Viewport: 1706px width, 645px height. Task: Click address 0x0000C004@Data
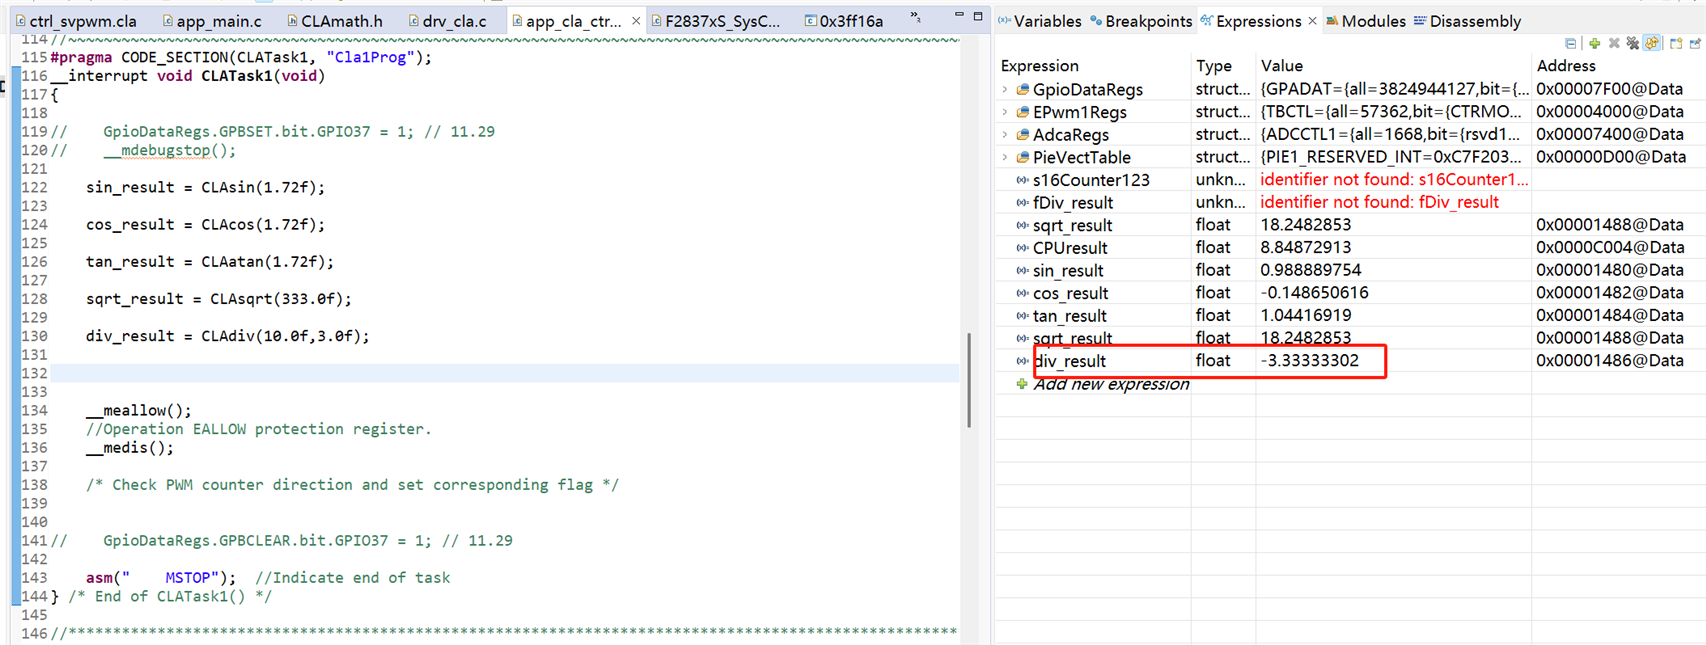(1610, 247)
